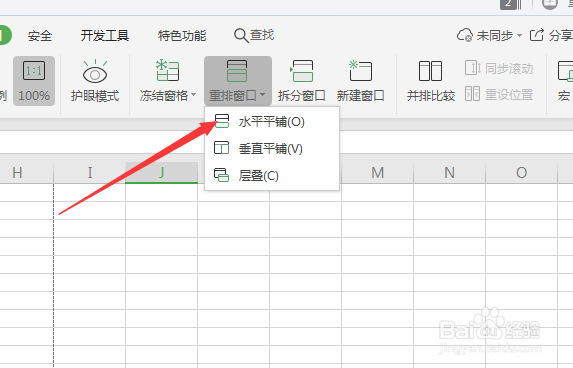
Task: Select column I header
Action: coord(90,172)
